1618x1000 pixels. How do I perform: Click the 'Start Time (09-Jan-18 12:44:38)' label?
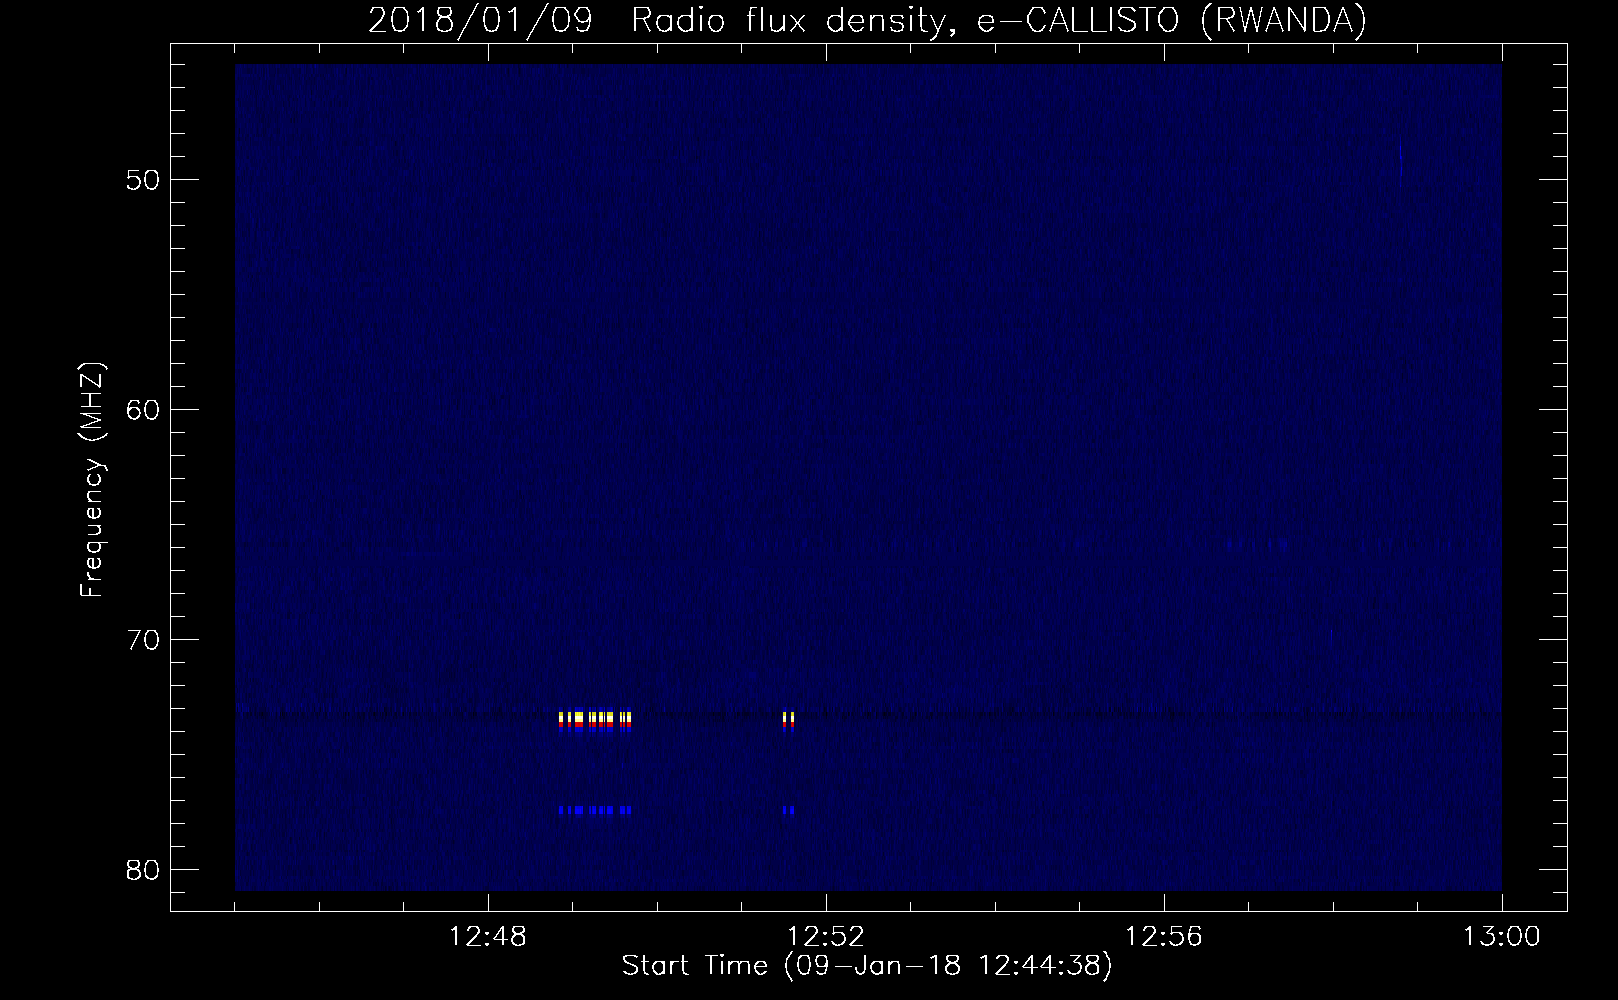point(867,966)
